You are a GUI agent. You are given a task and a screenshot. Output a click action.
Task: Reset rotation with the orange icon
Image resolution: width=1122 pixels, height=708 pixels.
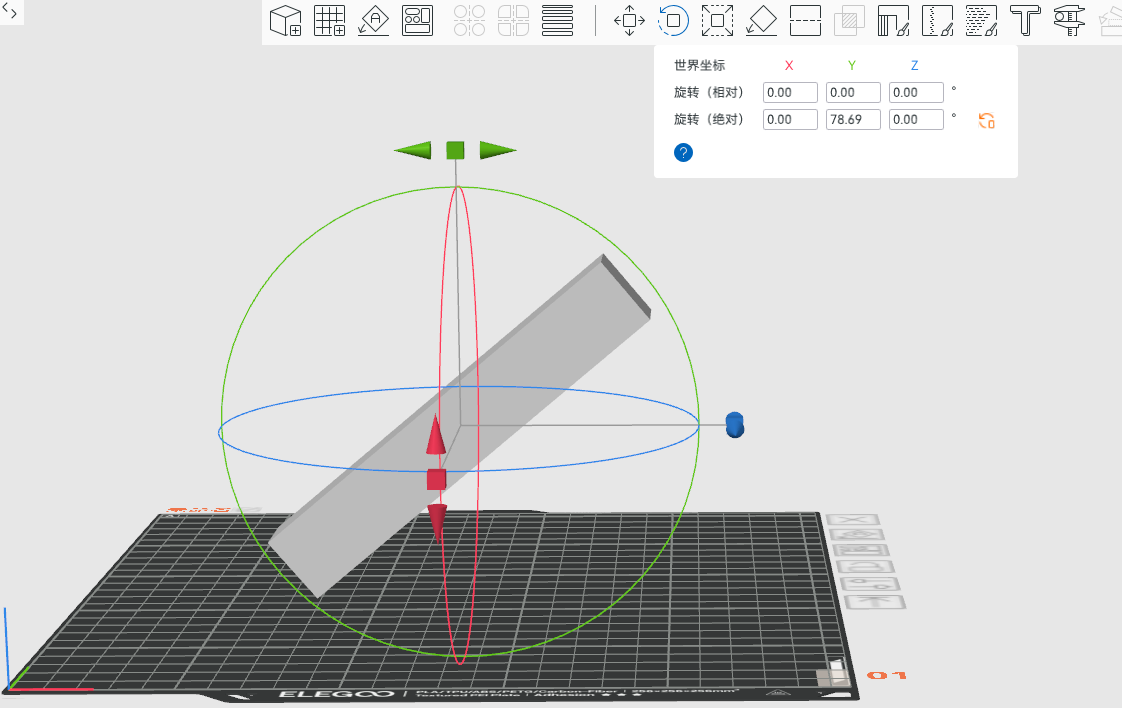click(987, 121)
